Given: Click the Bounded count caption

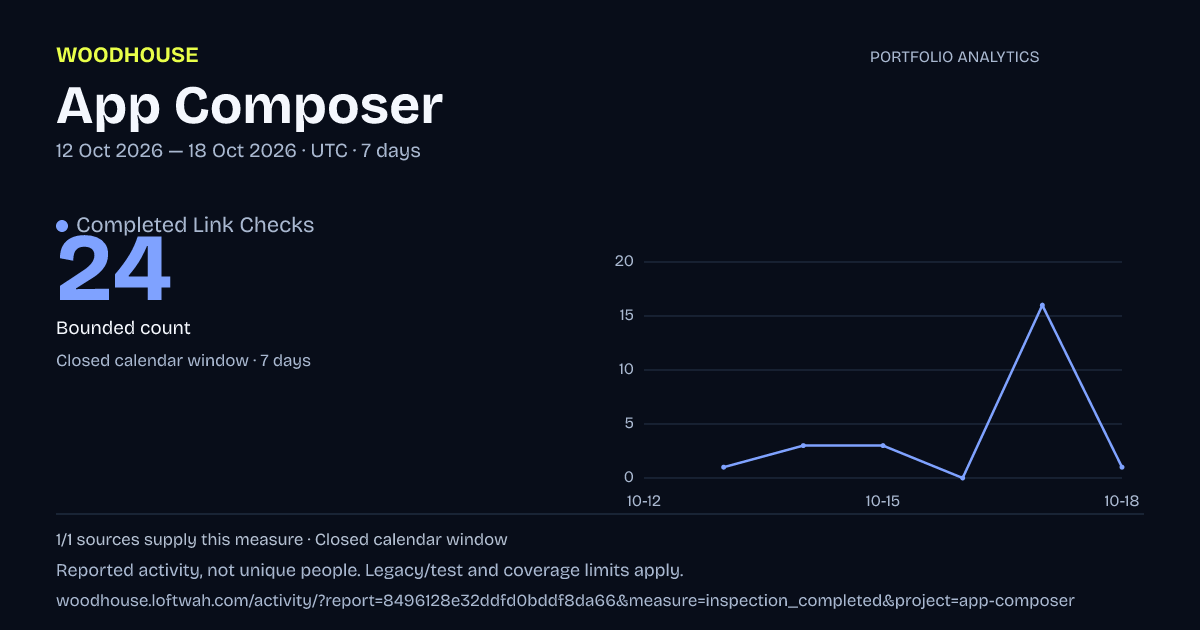Looking at the screenshot, I should (123, 328).
